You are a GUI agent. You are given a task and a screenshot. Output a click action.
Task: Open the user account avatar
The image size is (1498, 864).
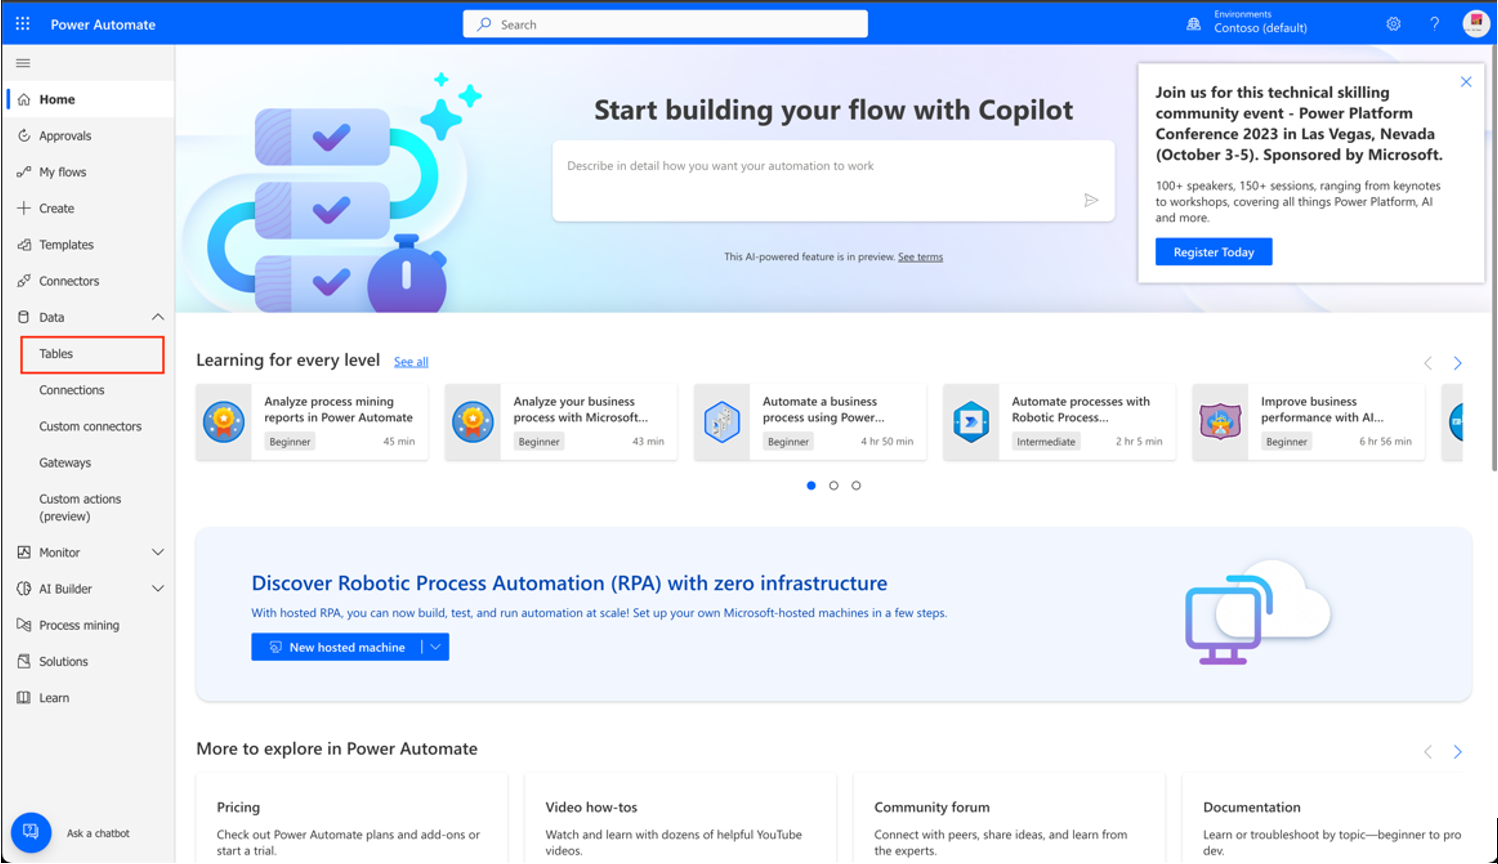pyautogui.click(x=1476, y=23)
